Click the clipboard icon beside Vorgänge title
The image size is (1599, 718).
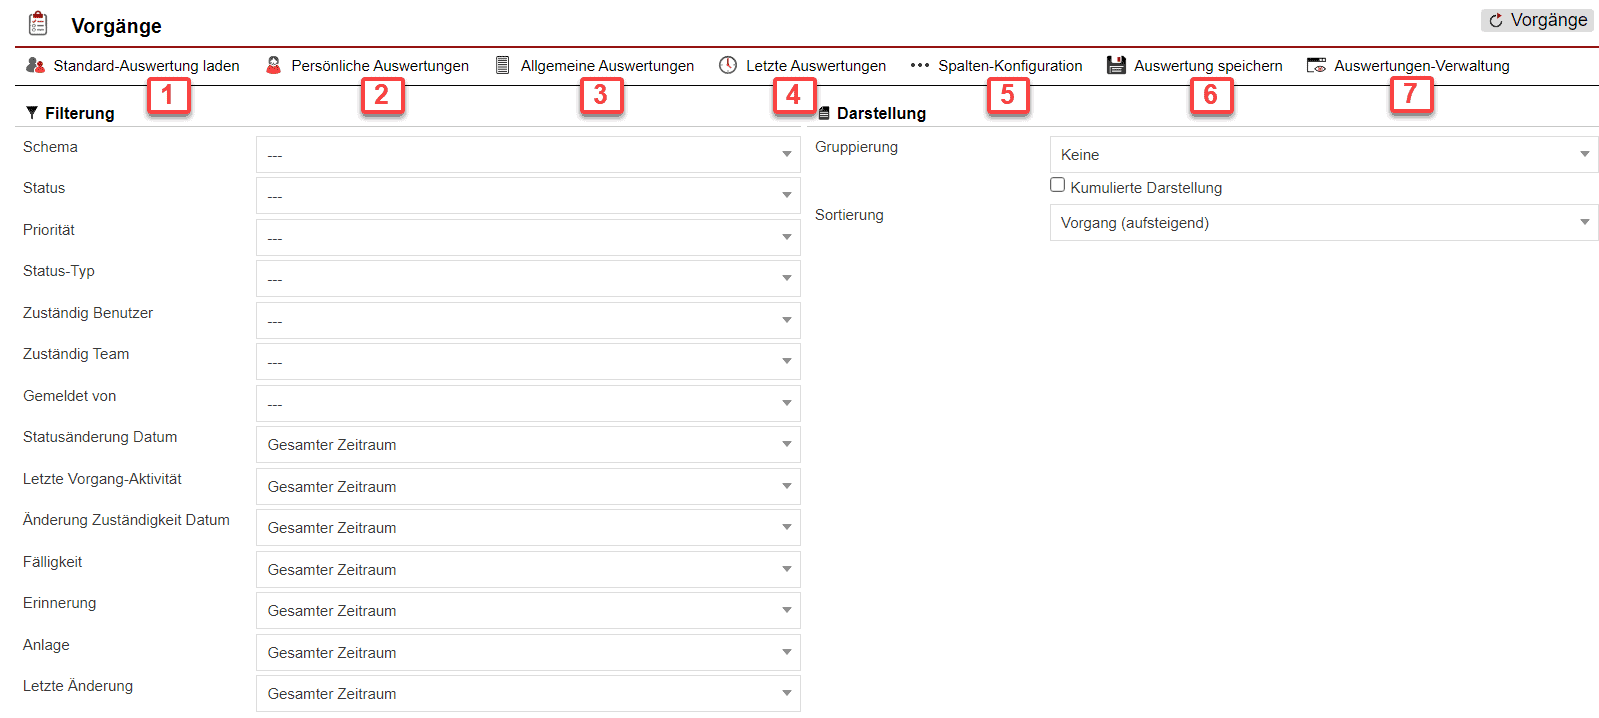tap(38, 24)
